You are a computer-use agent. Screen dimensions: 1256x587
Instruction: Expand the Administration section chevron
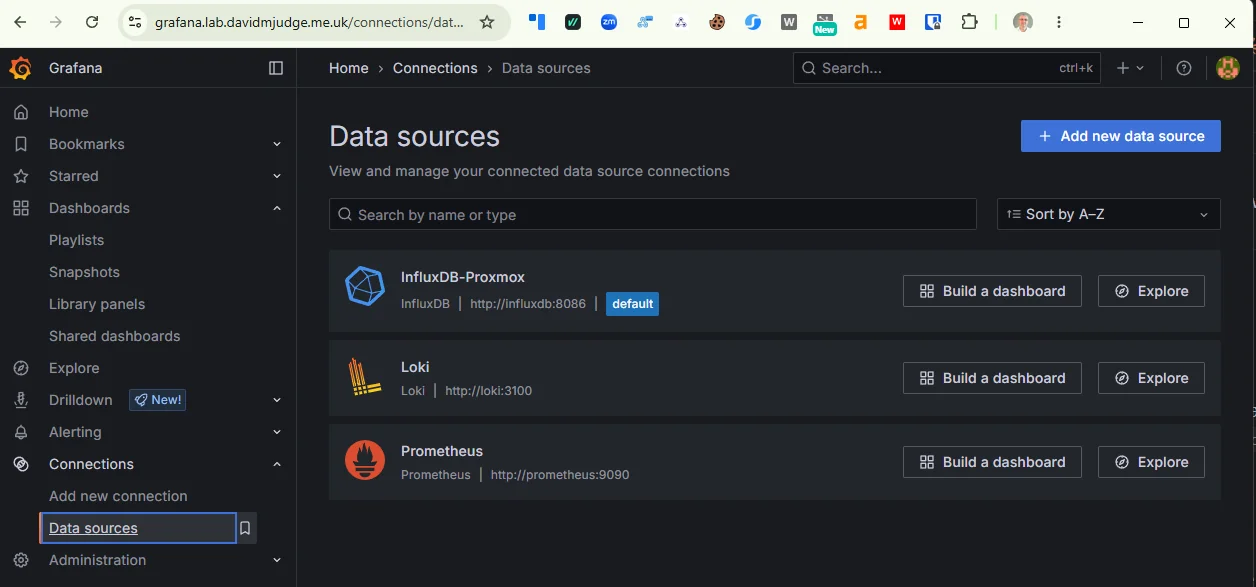pos(277,560)
